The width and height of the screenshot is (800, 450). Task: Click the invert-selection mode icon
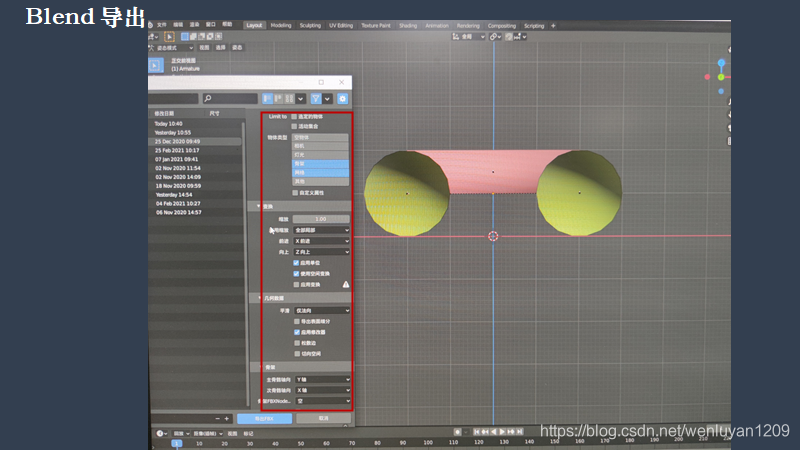(x=210, y=37)
